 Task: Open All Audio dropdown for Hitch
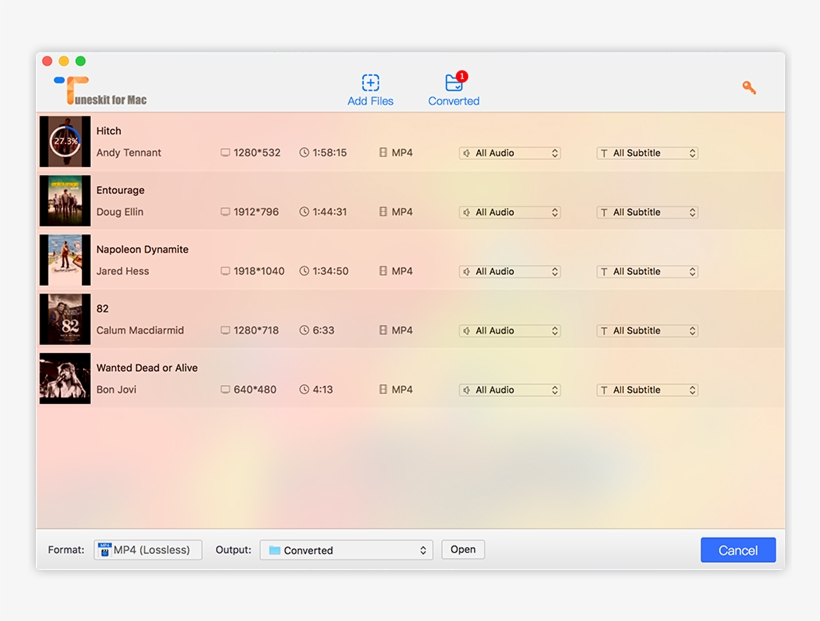tap(510, 153)
